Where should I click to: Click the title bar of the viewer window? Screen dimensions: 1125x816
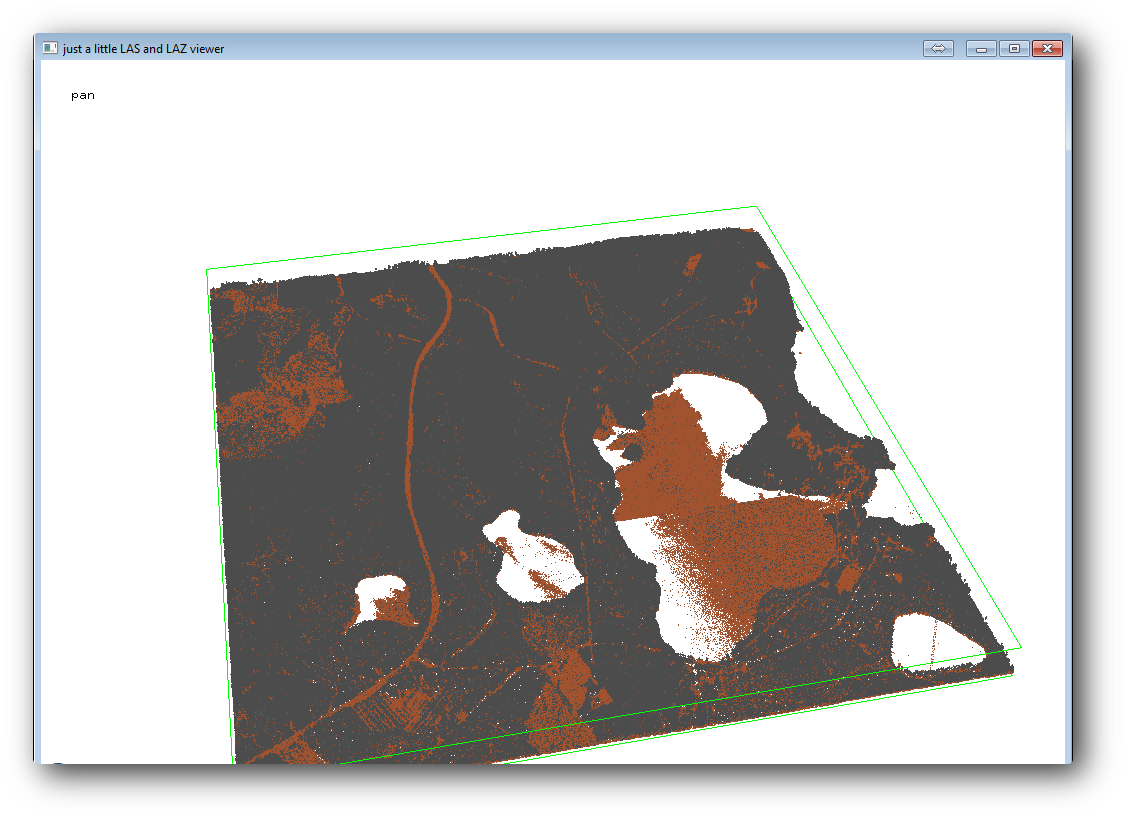(500, 48)
